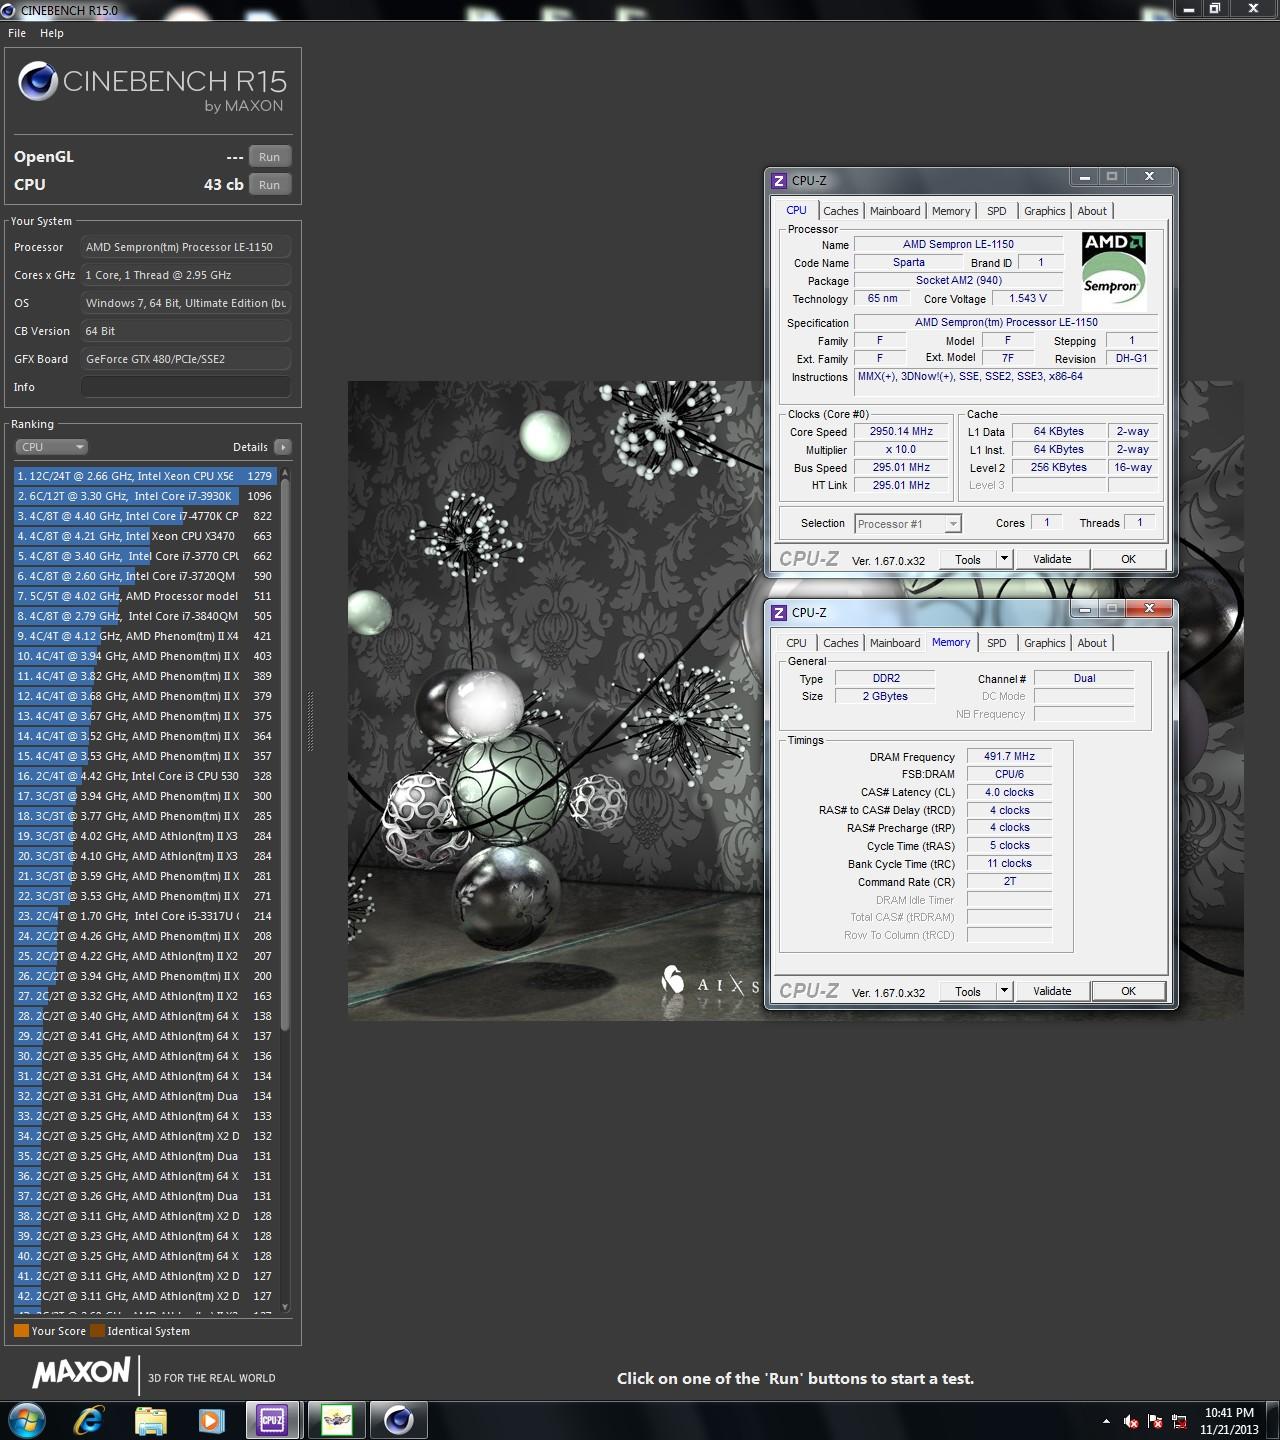The width and height of the screenshot is (1280, 1440).
Task: Open the Start menu orb
Action: [x=27, y=1420]
